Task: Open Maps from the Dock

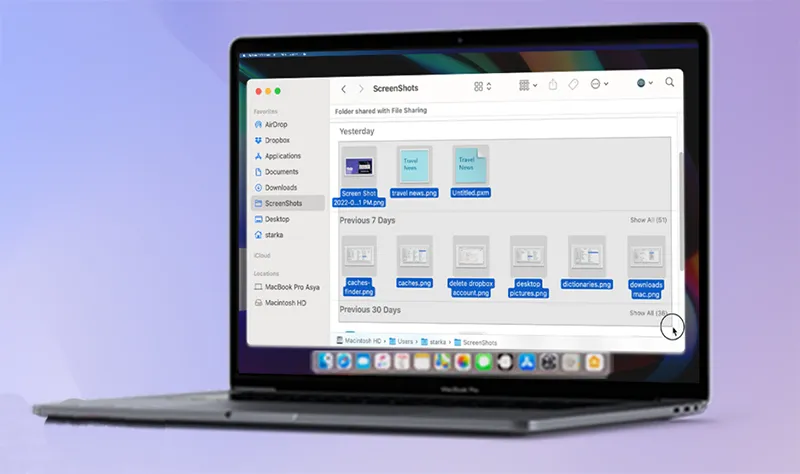Action: 442,362
